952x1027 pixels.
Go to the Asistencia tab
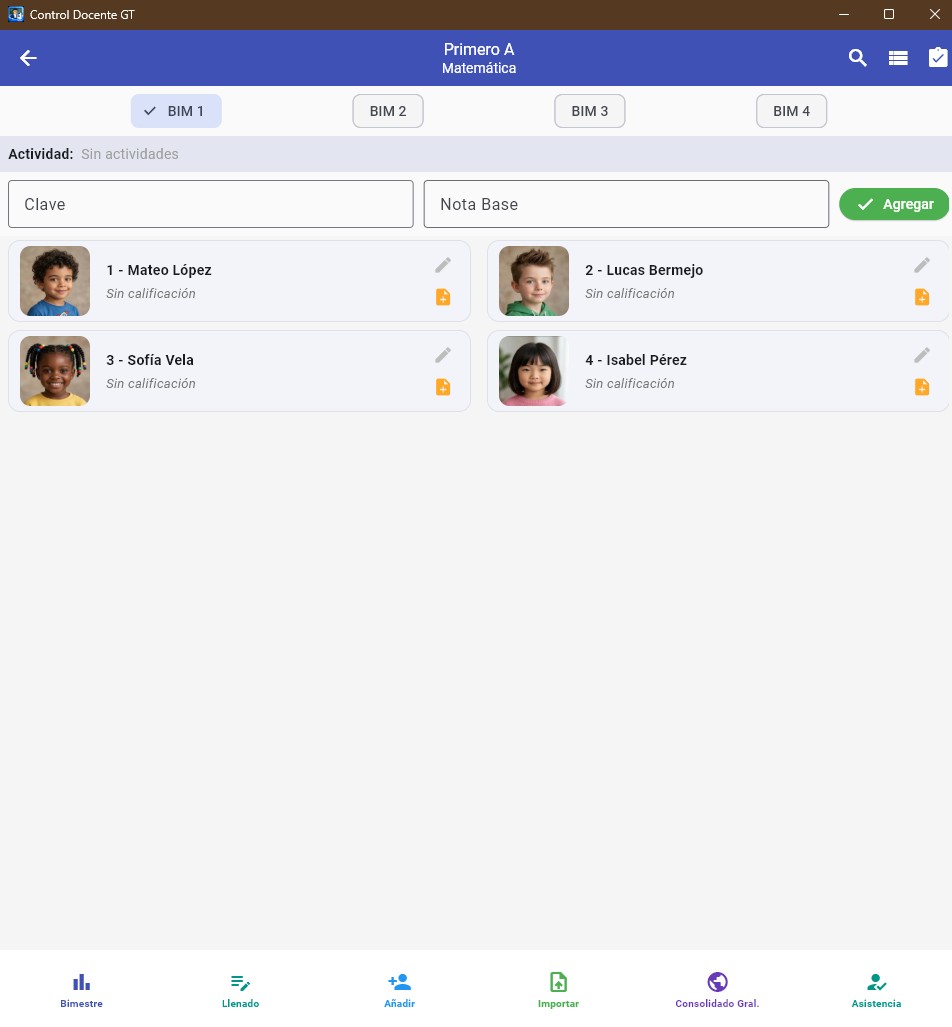876,990
